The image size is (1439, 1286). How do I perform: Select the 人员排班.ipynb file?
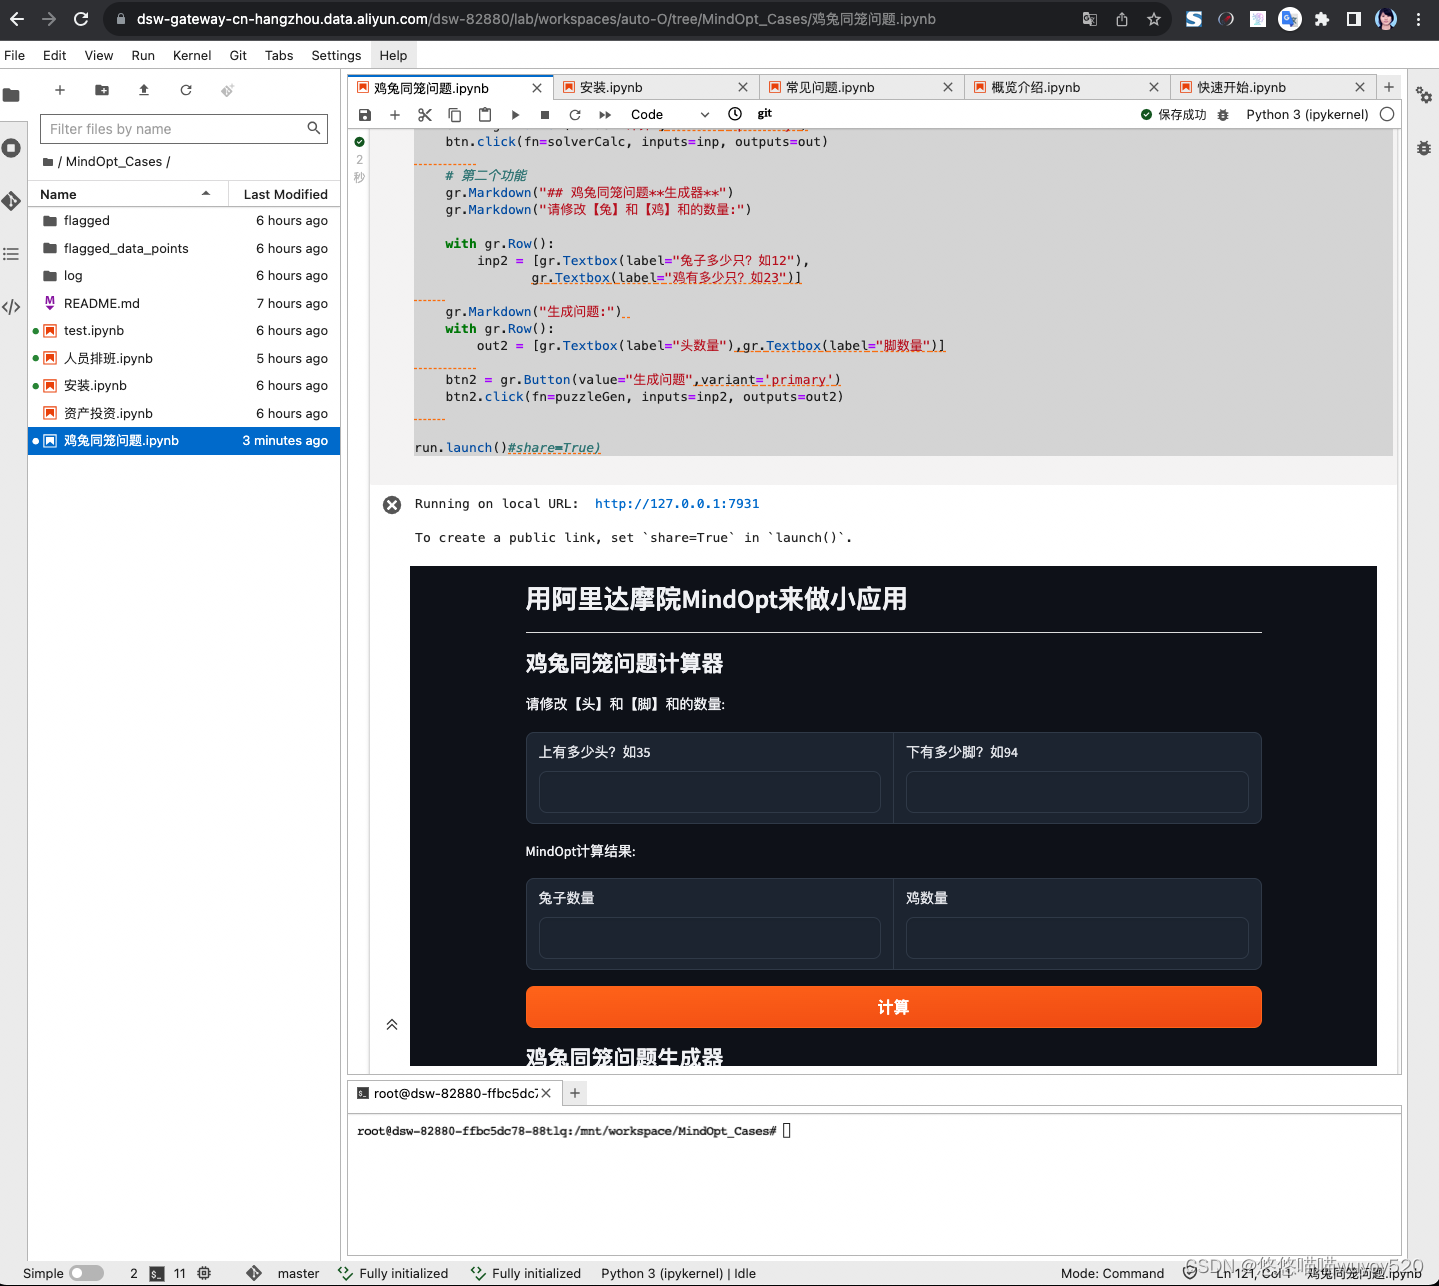click(185, 359)
